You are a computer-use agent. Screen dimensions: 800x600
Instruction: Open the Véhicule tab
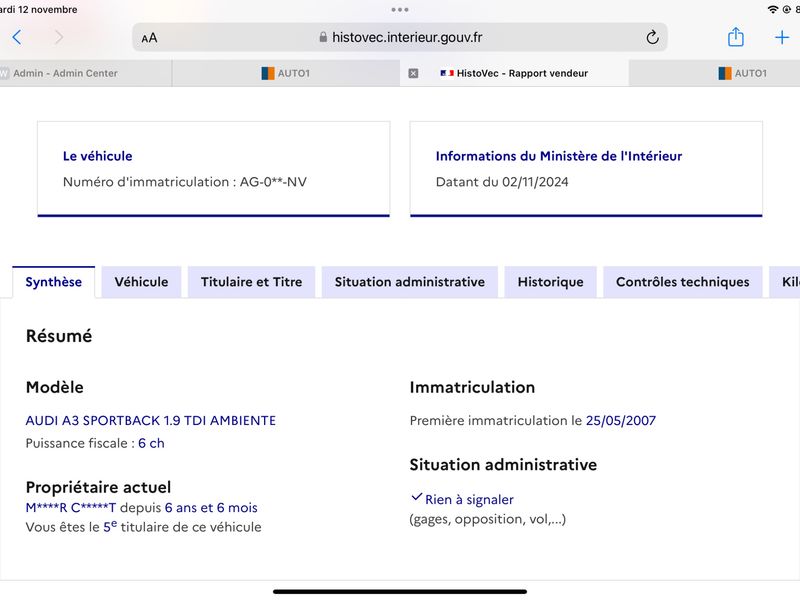click(141, 282)
